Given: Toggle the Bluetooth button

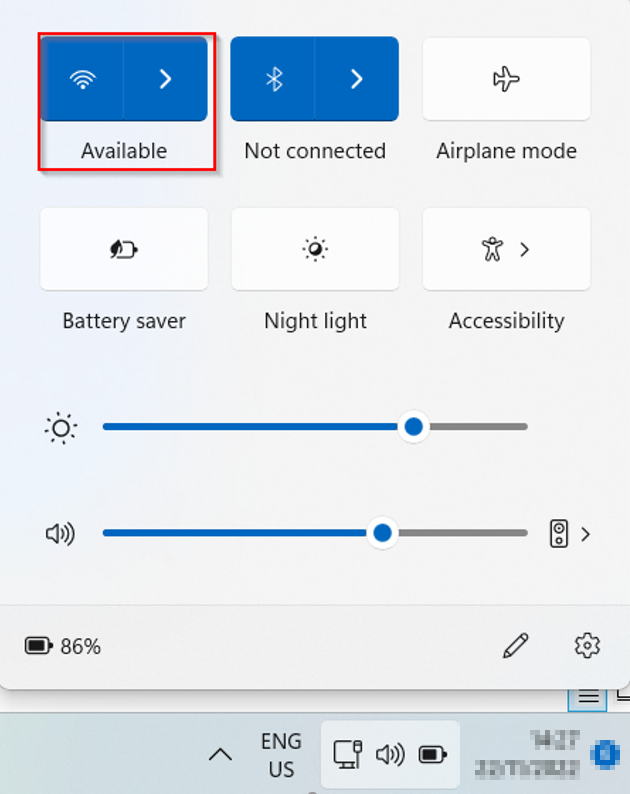Looking at the screenshot, I should point(273,80).
